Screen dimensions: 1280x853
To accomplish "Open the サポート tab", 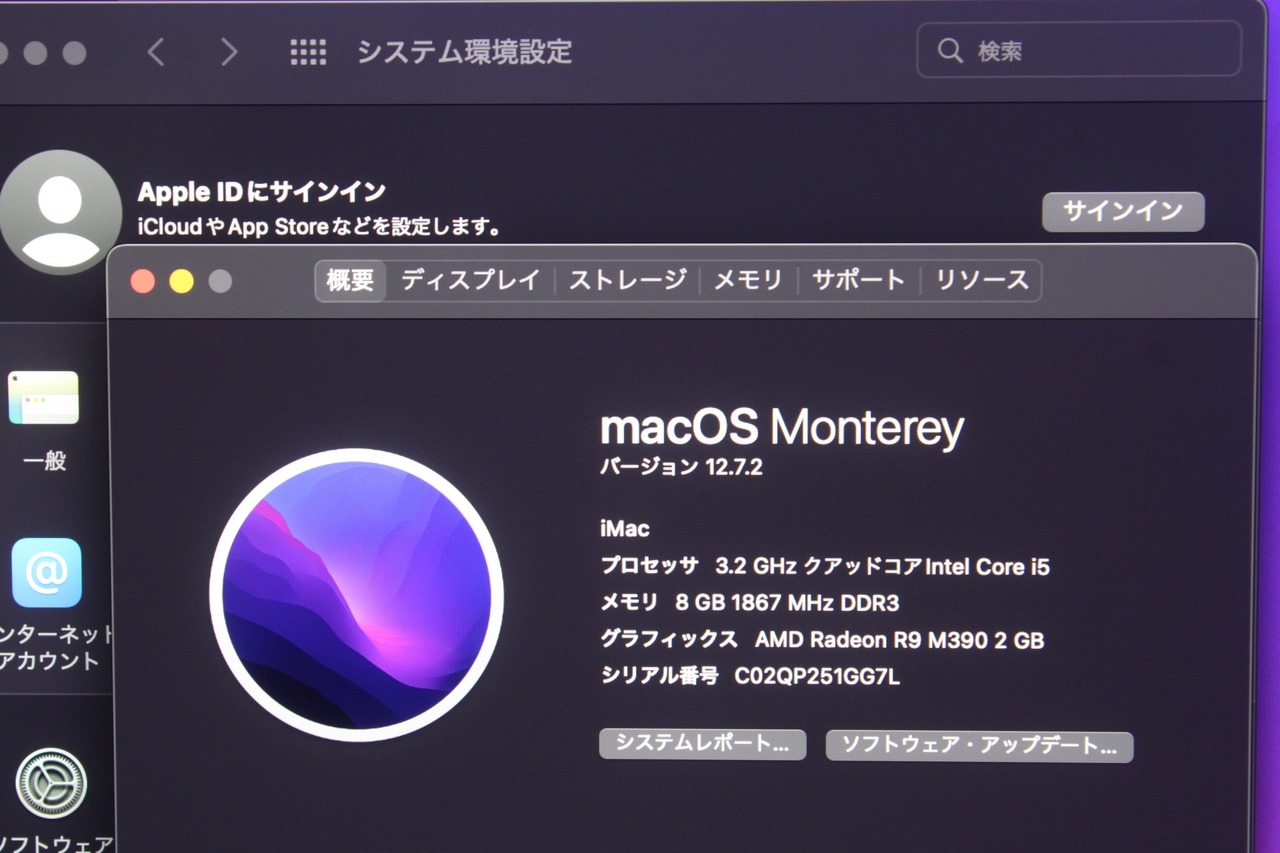I will click(858, 280).
